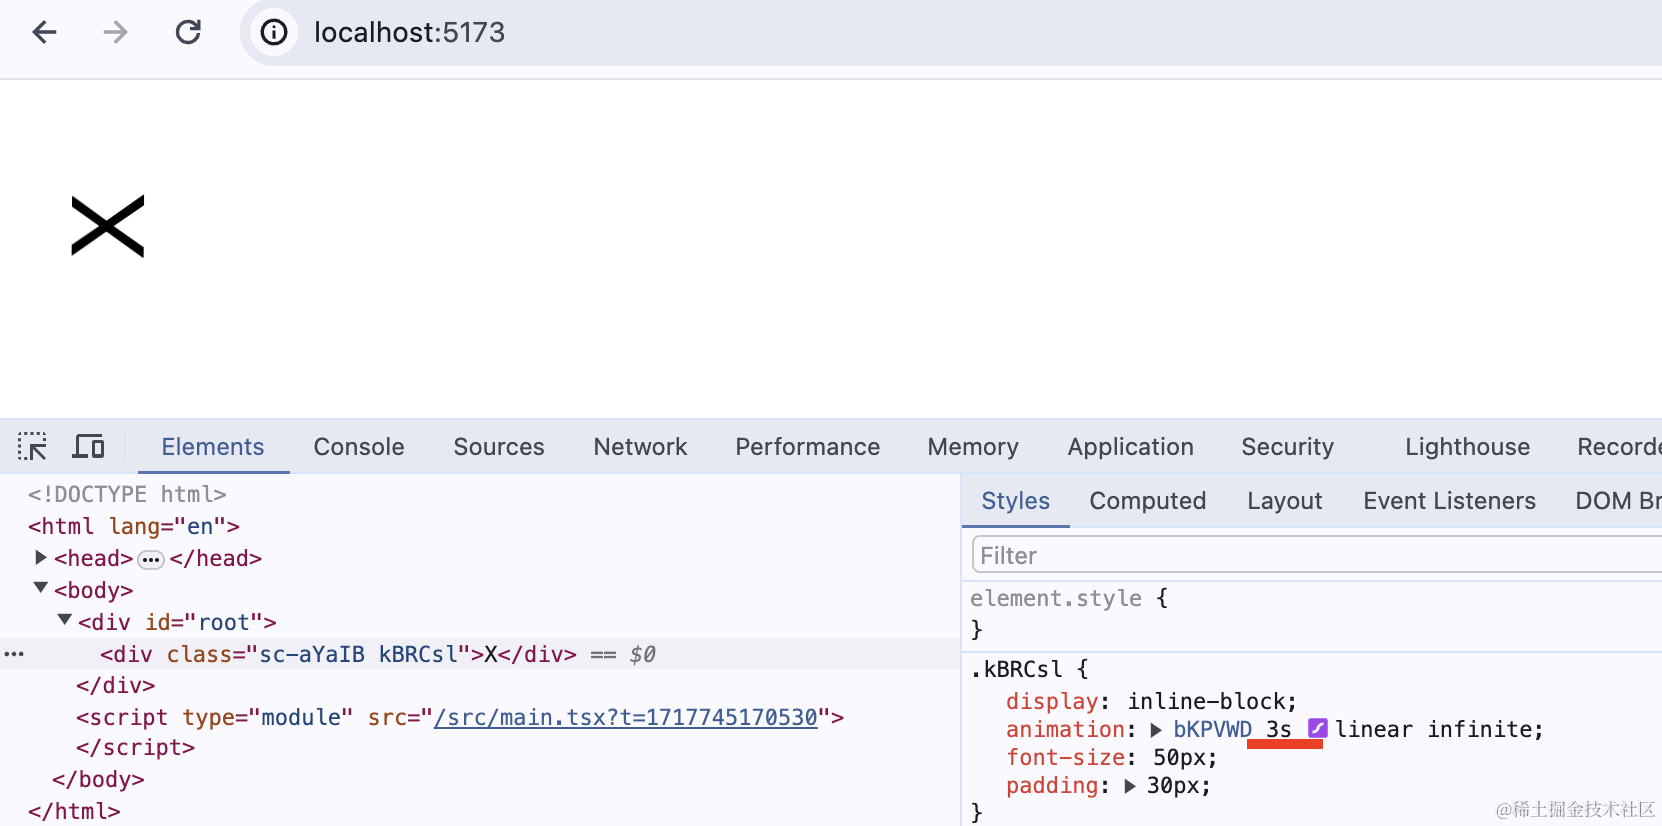Open the Sources tab
Image resolution: width=1662 pixels, height=826 pixels.
(x=499, y=447)
